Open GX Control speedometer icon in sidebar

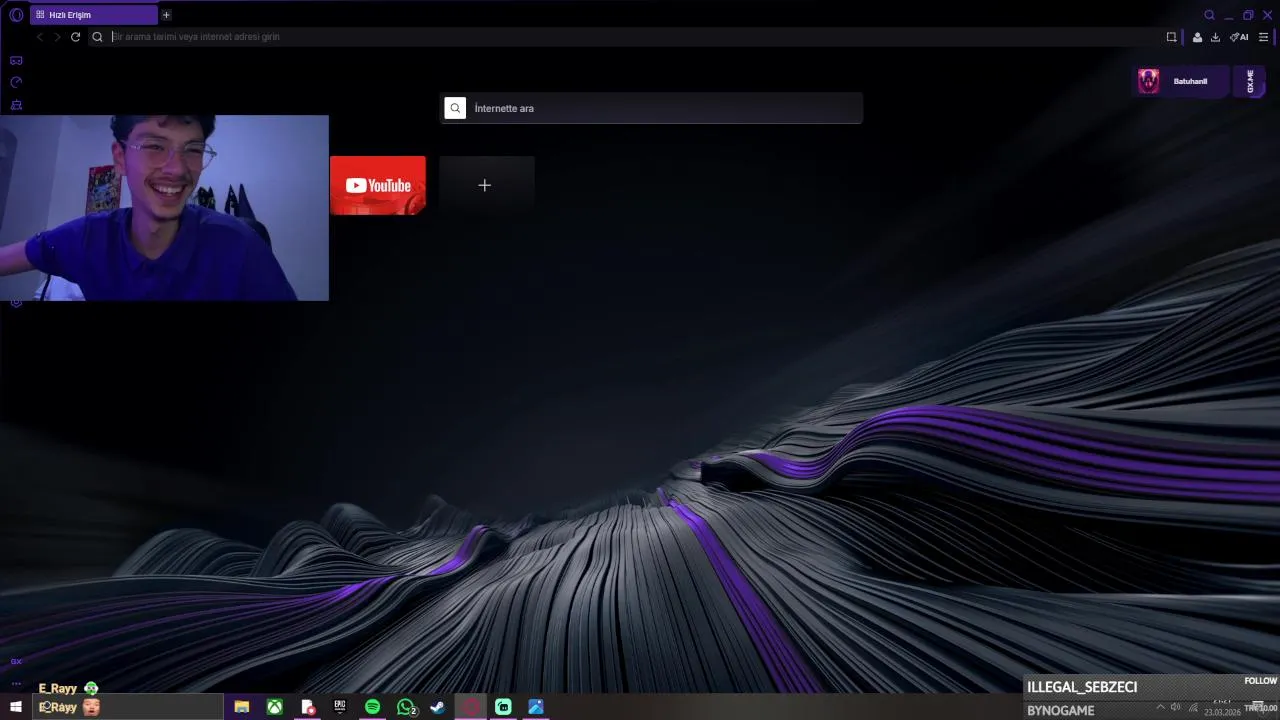tap(16, 83)
